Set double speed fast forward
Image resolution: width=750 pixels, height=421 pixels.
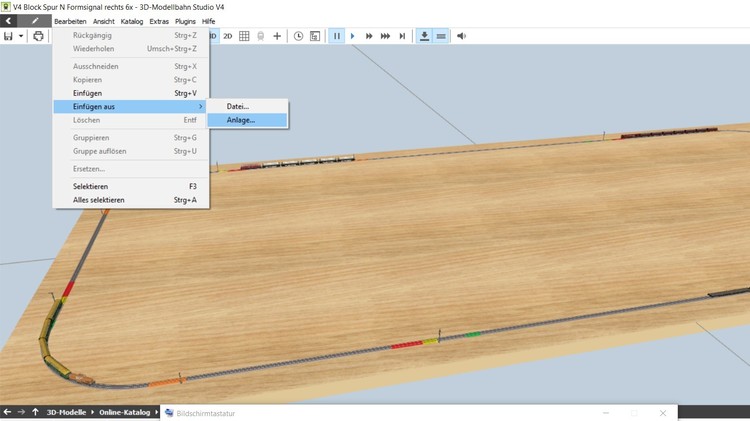click(x=369, y=36)
